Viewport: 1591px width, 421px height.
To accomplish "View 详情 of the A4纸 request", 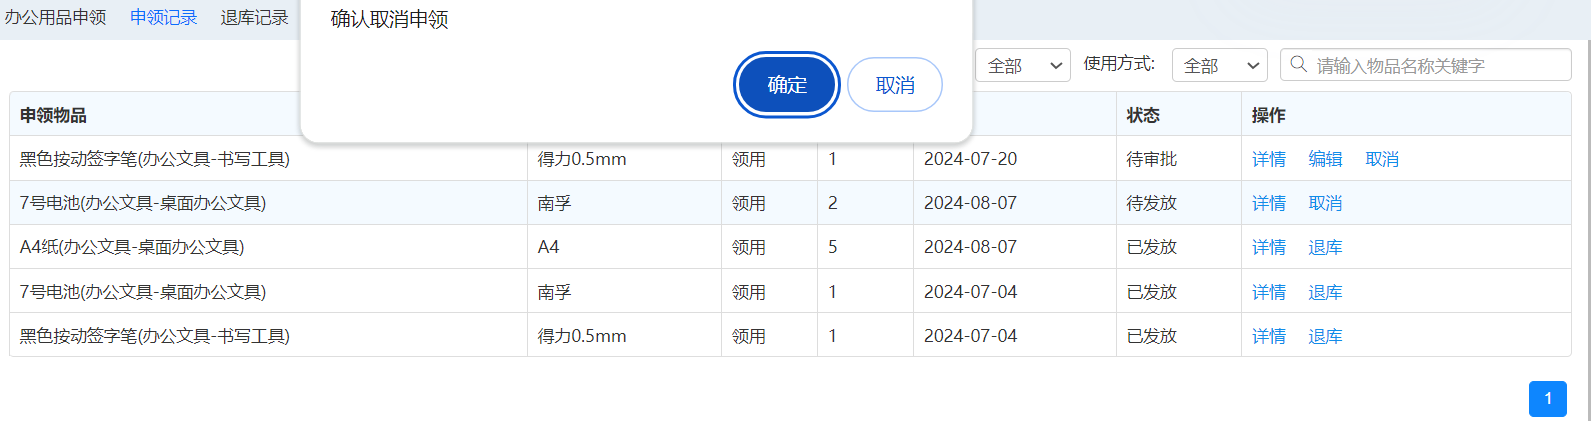I will click(1269, 247).
